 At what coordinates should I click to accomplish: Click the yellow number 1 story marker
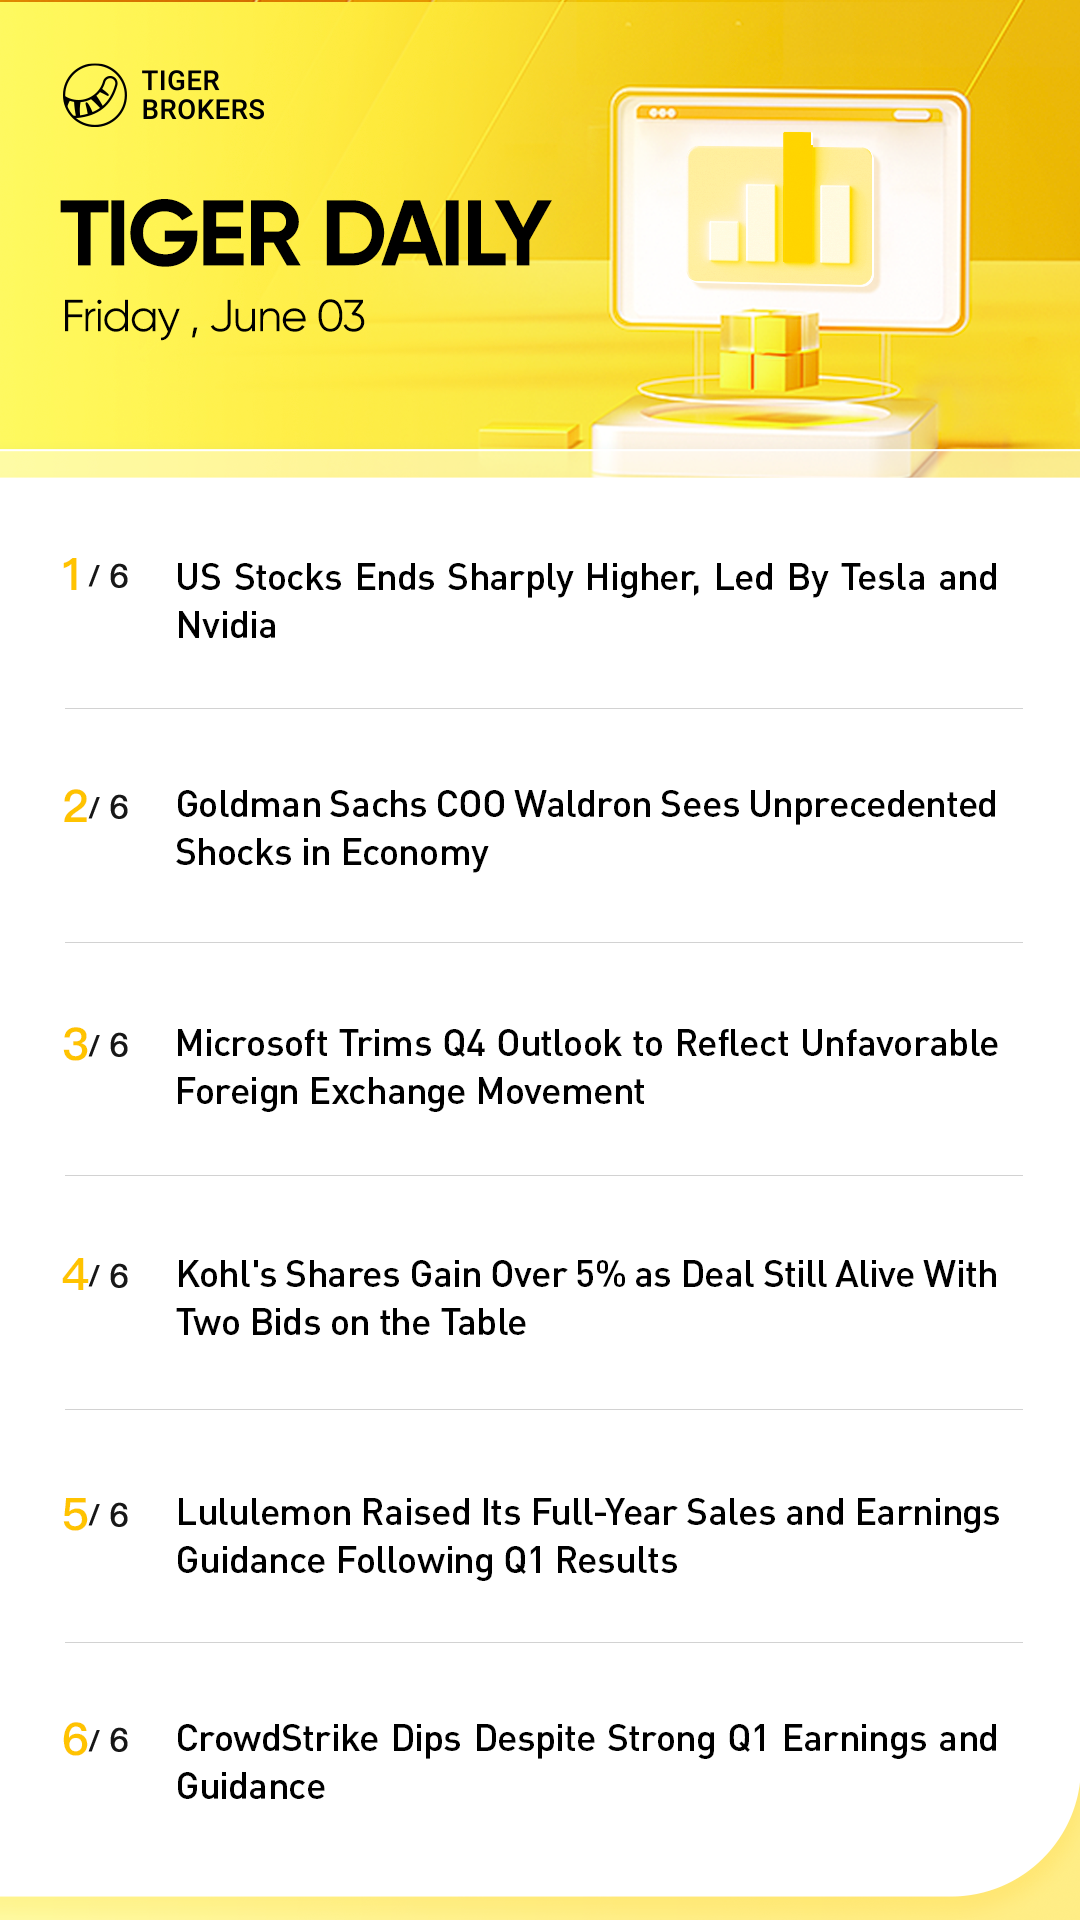tap(71, 575)
